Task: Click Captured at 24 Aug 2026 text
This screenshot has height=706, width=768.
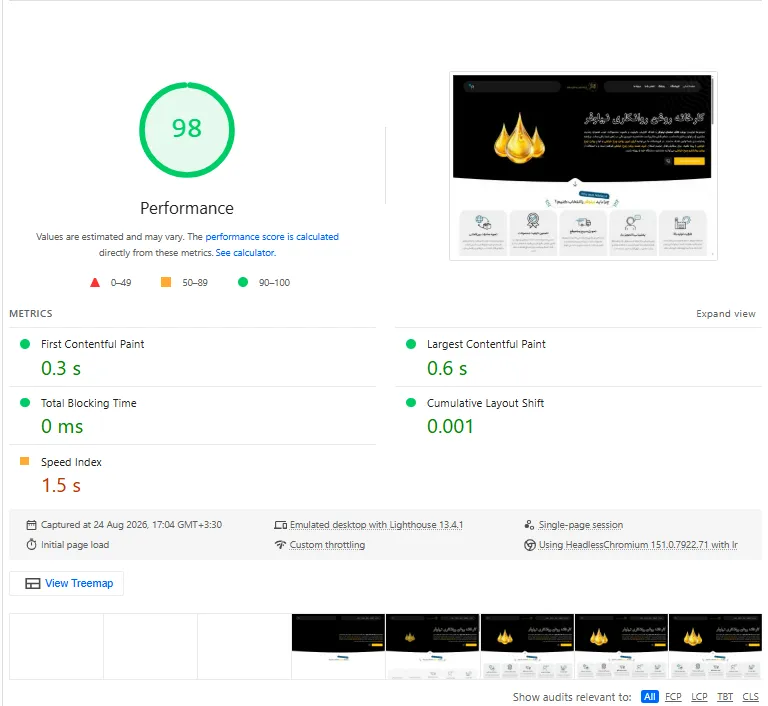Action: pyautogui.click(x=131, y=525)
